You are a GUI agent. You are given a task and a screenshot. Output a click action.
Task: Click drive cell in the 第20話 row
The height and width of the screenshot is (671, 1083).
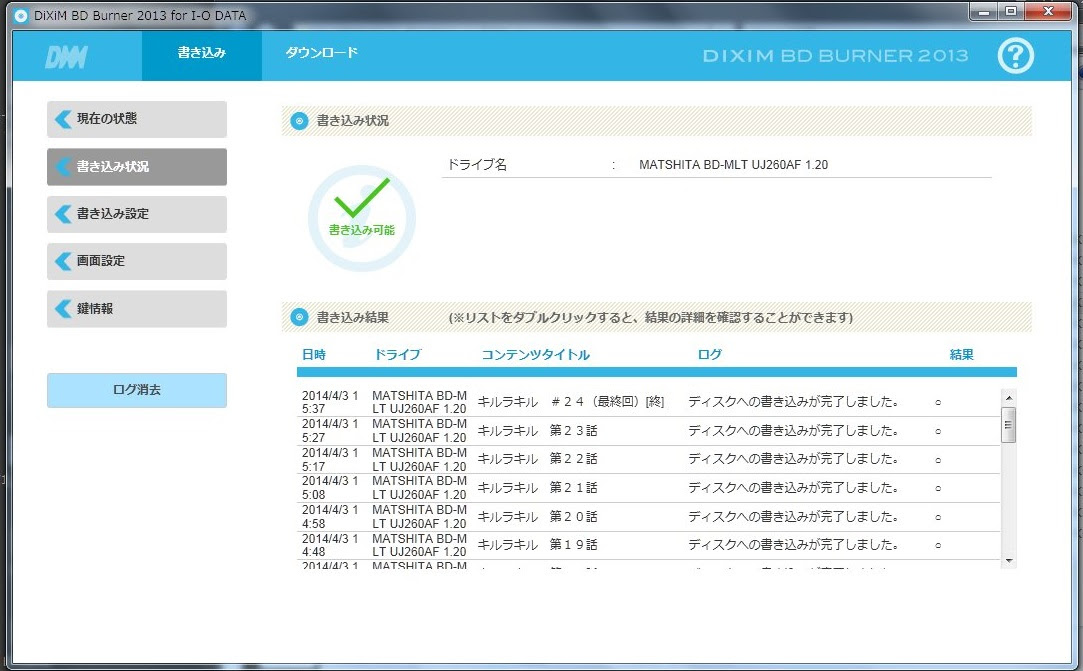(x=419, y=517)
